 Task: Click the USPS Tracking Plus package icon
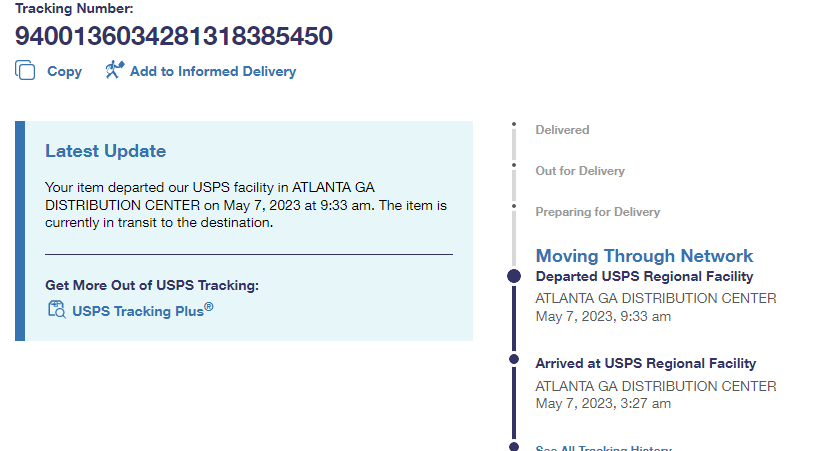click(56, 309)
